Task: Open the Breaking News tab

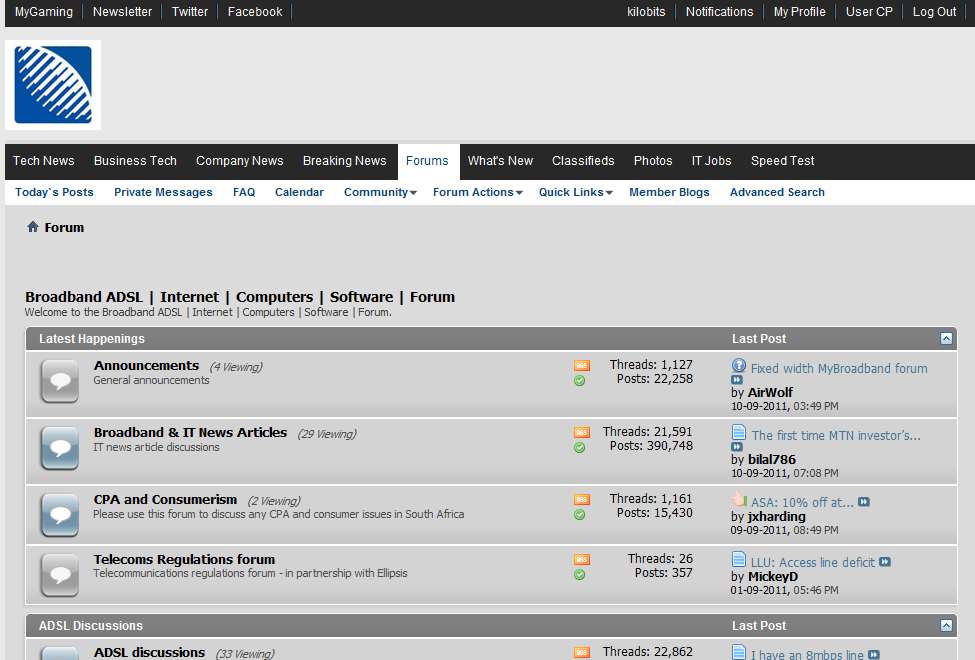Action: pos(344,161)
